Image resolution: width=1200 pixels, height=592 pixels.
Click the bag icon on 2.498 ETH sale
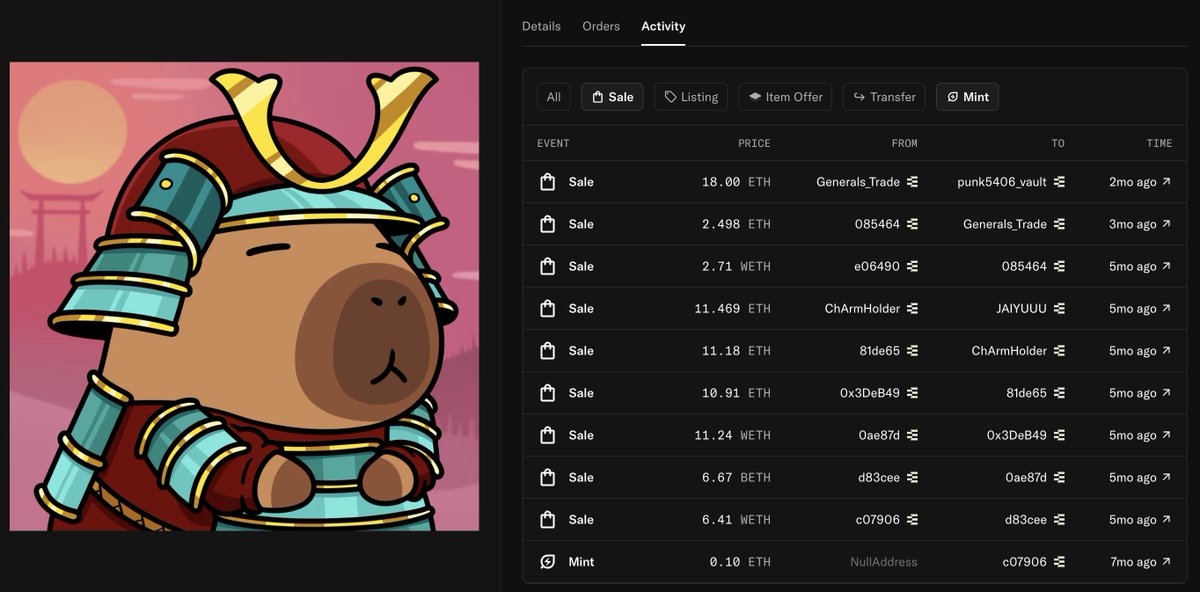click(547, 224)
